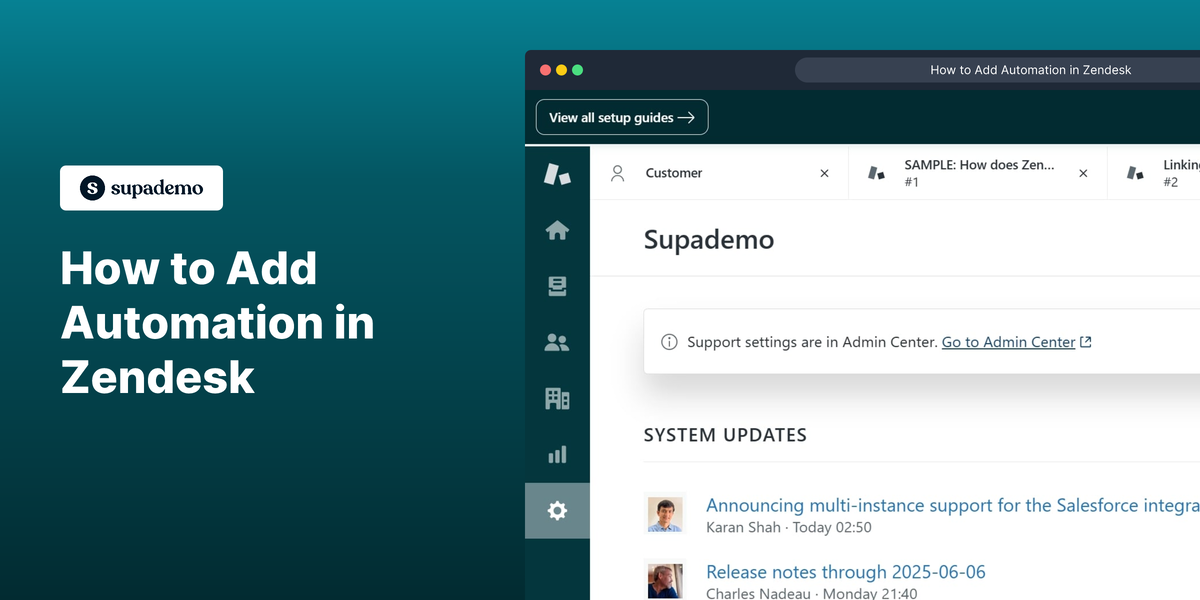Click Charles Nadeau's avatar thumbnail

[665, 582]
